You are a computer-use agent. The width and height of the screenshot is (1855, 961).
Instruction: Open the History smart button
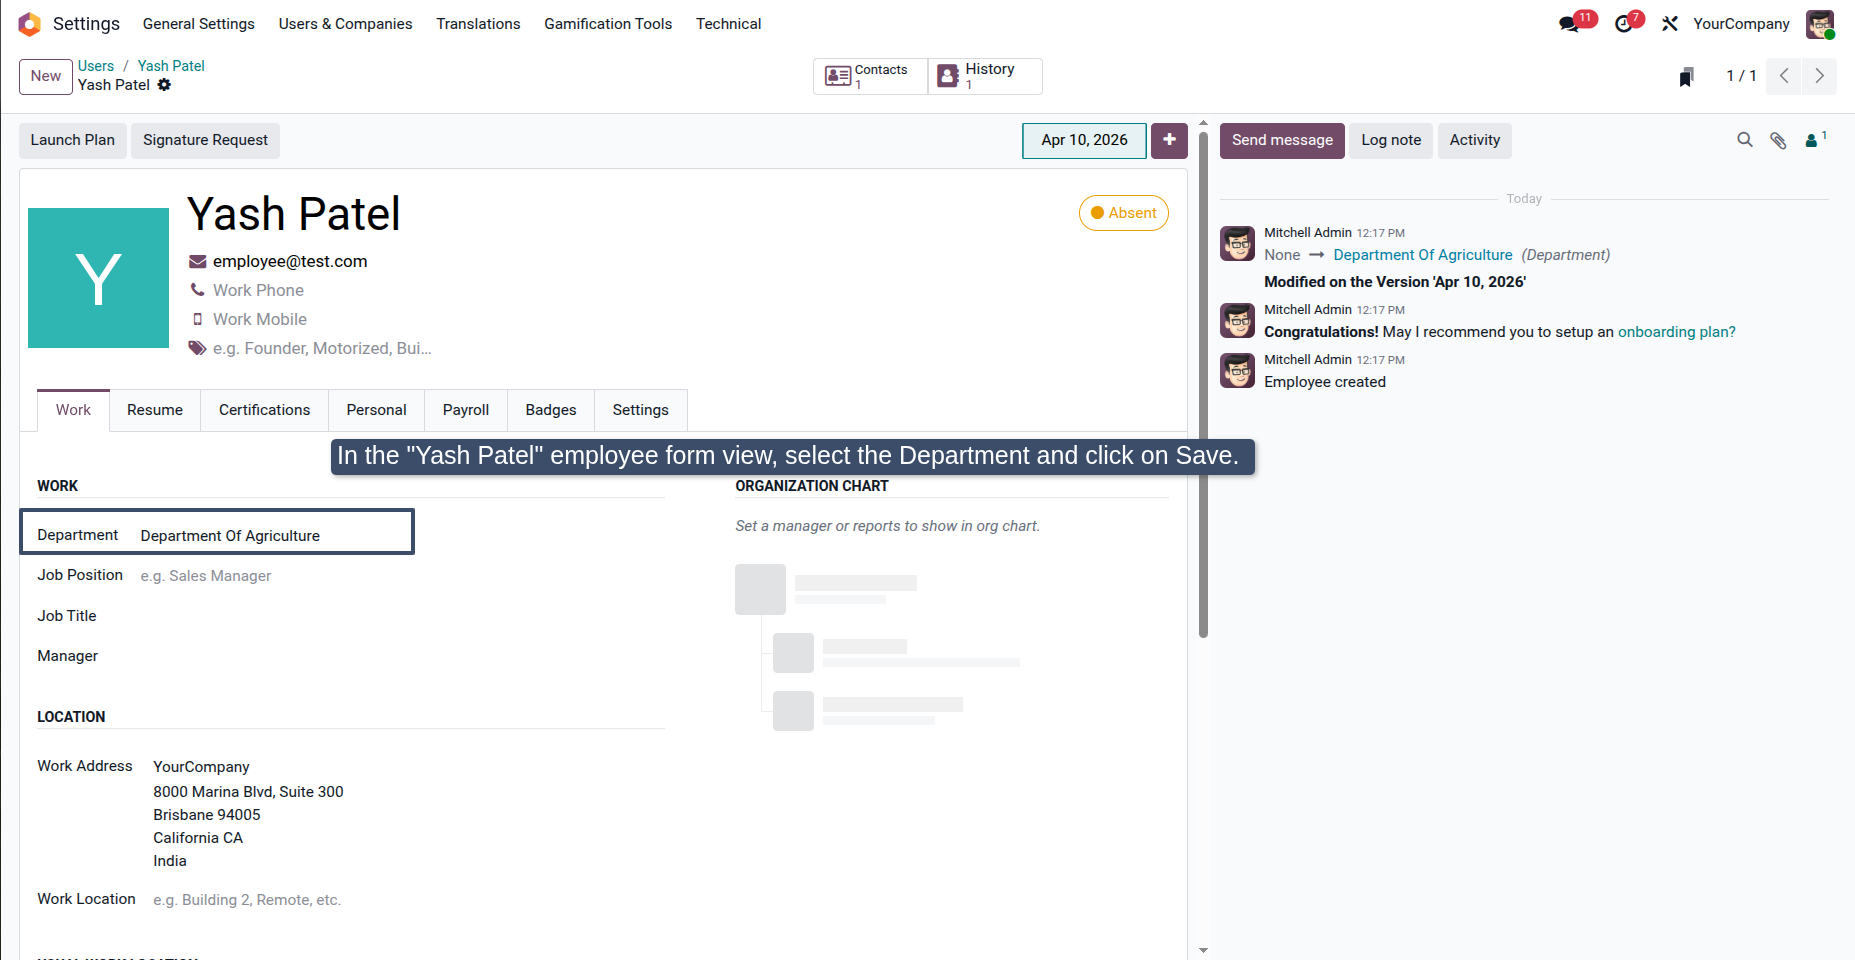985,76
